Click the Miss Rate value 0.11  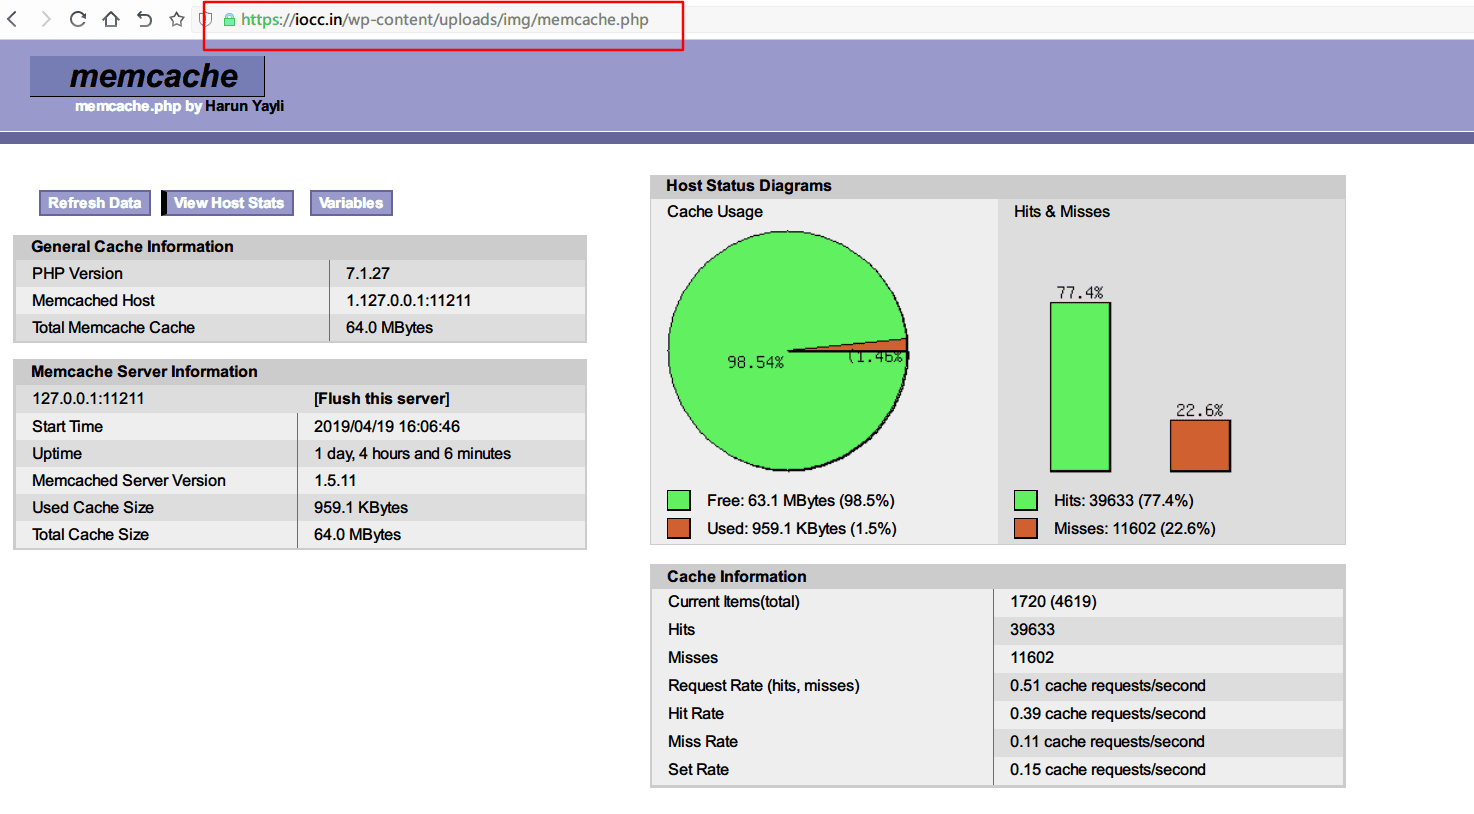click(1107, 742)
